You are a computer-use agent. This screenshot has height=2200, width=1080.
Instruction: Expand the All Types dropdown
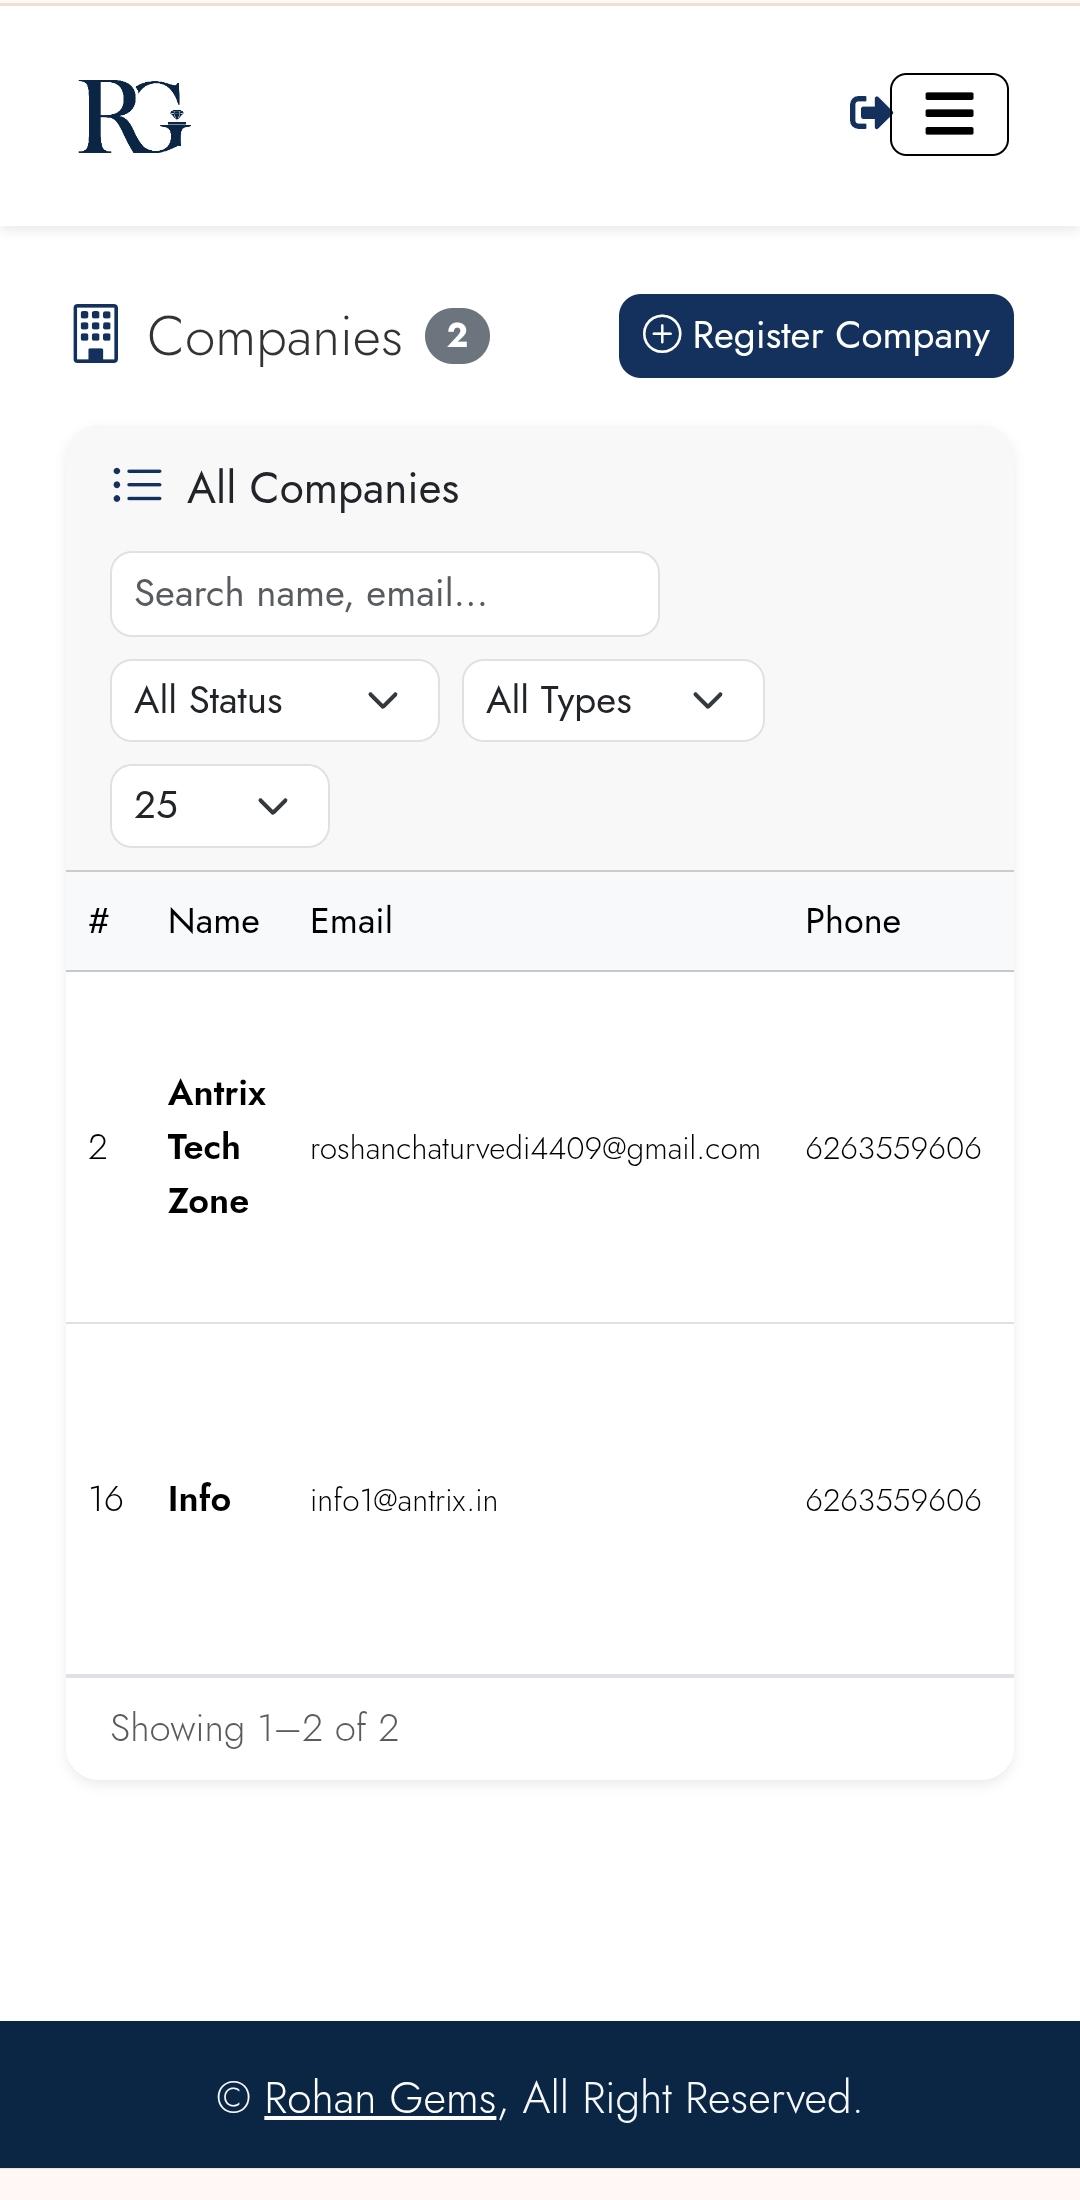613,700
